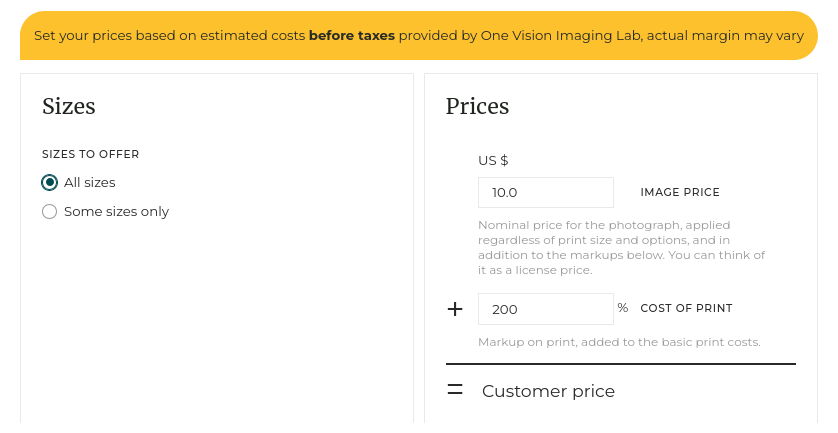838x433 pixels.
Task: Click the divider line above Customer price
Action: point(620,364)
